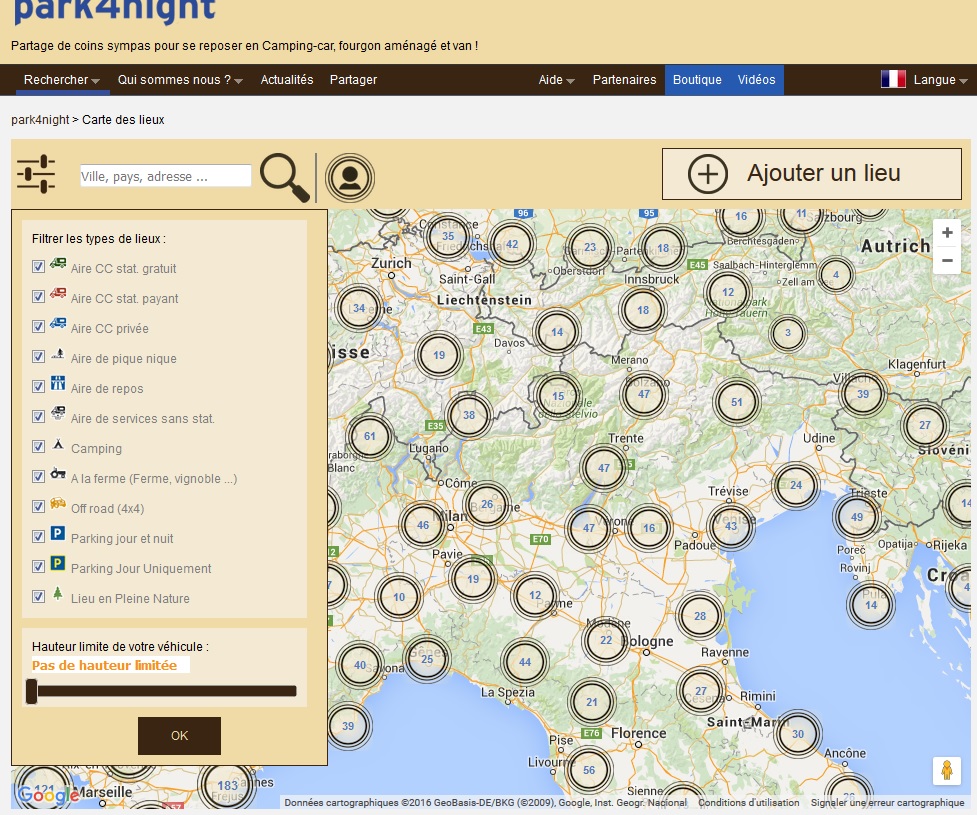Open Conditions d'utilisation link

(748, 803)
